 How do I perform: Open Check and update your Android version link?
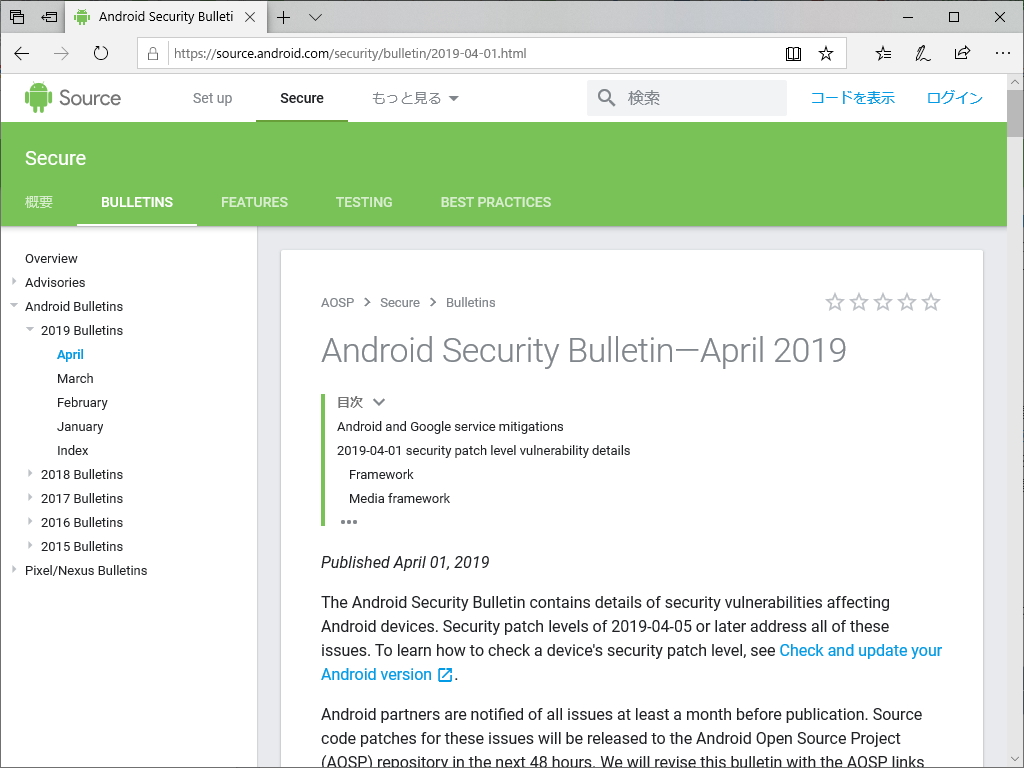pos(860,650)
